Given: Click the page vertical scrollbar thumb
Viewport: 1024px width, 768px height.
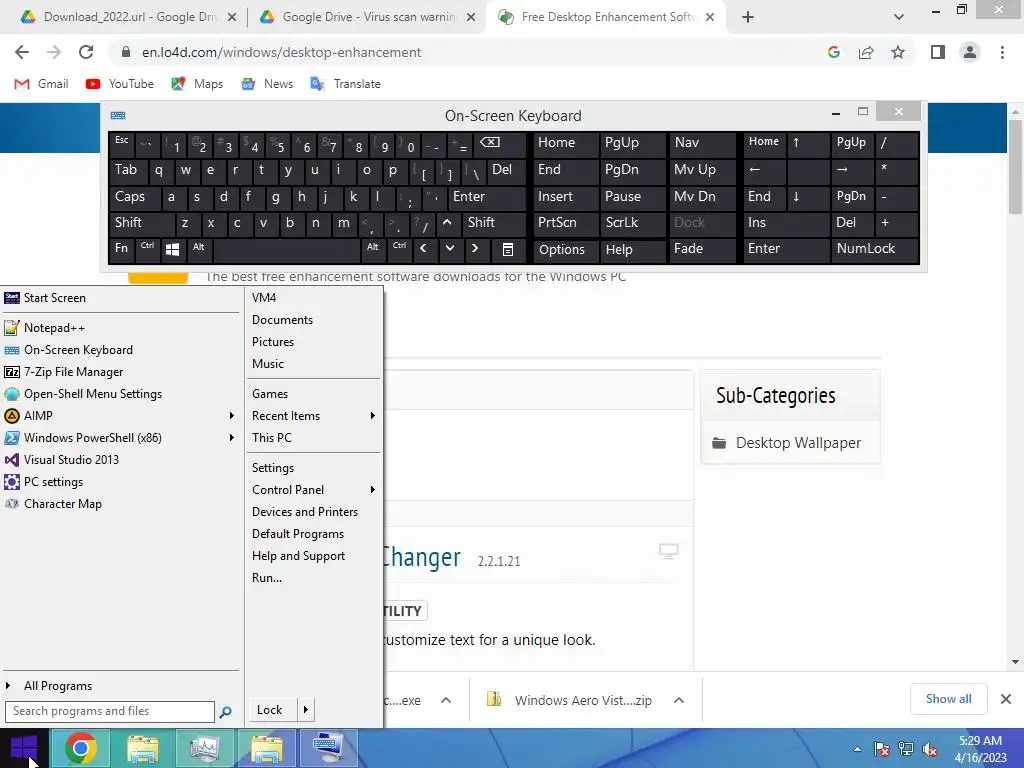Looking at the screenshot, I should pos(1016,167).
